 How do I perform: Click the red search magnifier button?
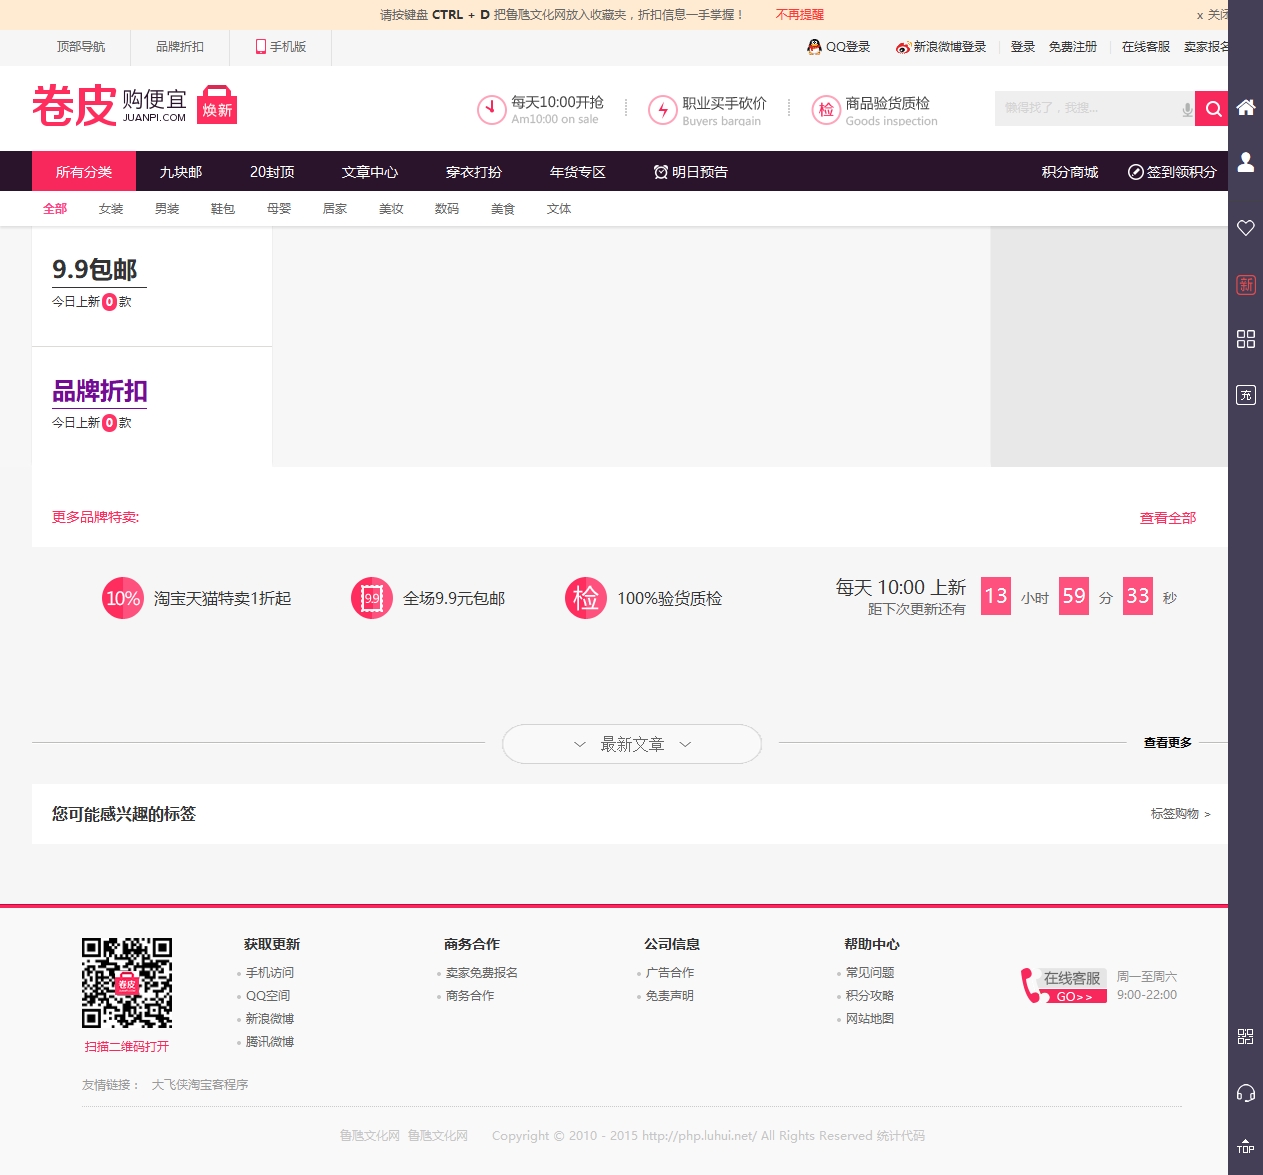click(x=1213, y=109)
